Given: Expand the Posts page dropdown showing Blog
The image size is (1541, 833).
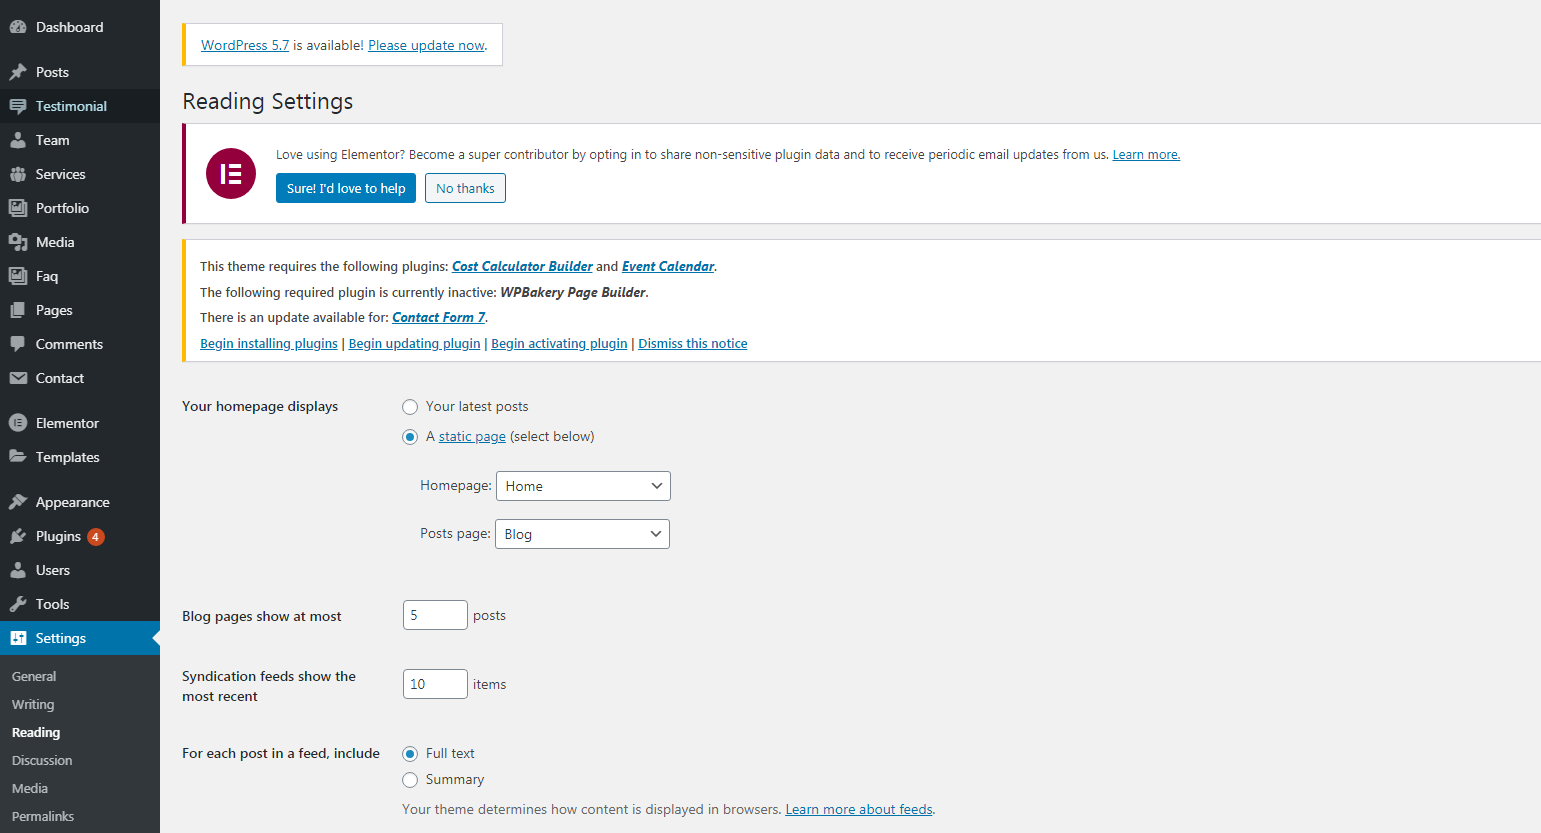Looking at the screenshot, I should [582, 534].
